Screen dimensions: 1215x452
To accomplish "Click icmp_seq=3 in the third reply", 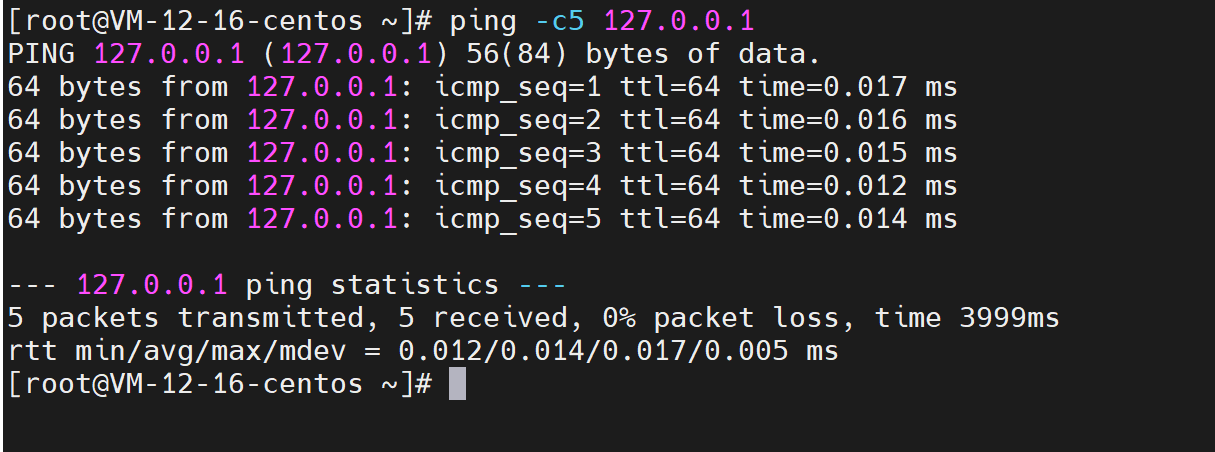I will [x=518, y=153].
